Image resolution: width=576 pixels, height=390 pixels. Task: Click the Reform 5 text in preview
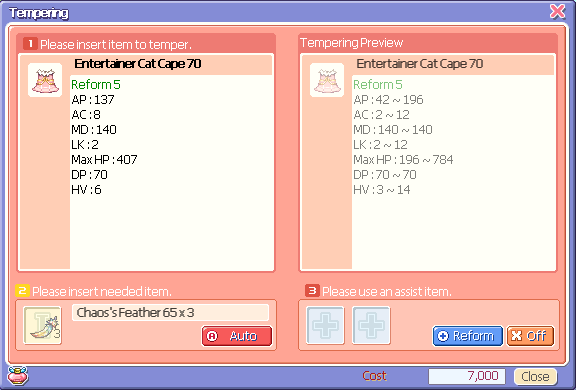[x=378, y=84]
